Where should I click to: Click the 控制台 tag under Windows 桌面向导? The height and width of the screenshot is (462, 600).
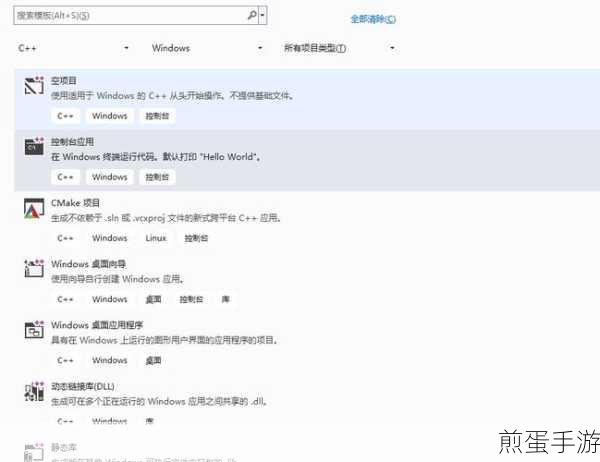point(191,299)
